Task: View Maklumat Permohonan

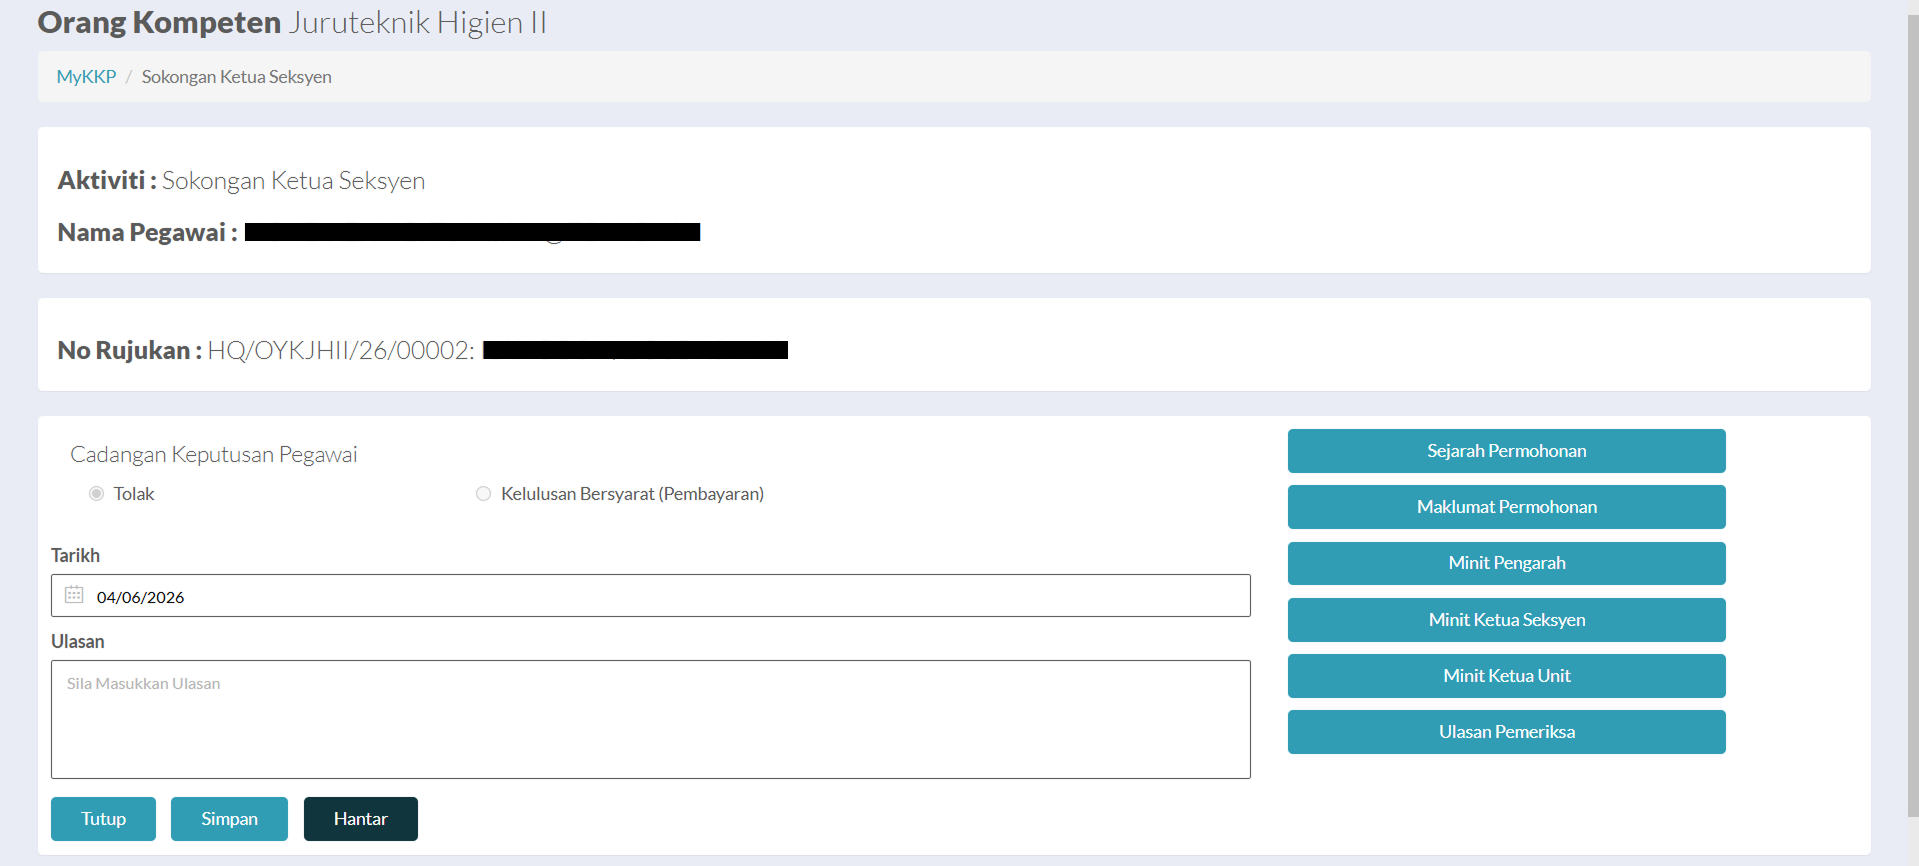Action: [1507, 507]
